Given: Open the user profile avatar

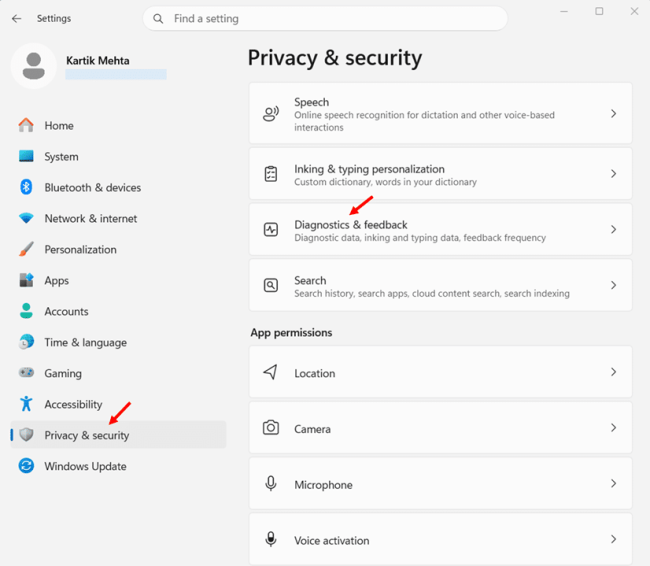Looking at the screenshot, I should (34, 66).
